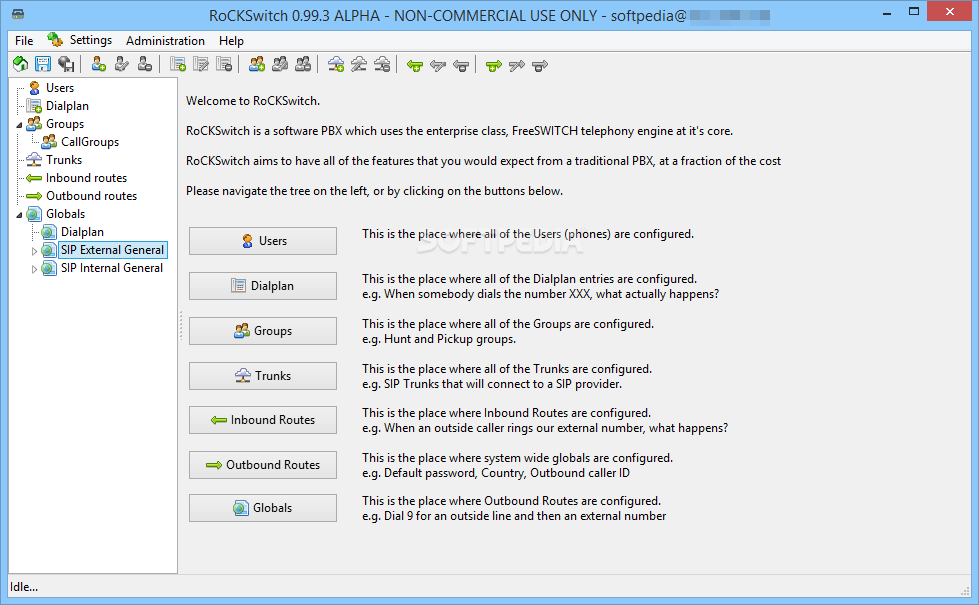Viewport: 979px width, 605px height.
Task: Click the Add trunk toolbar icon
Action: pos(336,64)
